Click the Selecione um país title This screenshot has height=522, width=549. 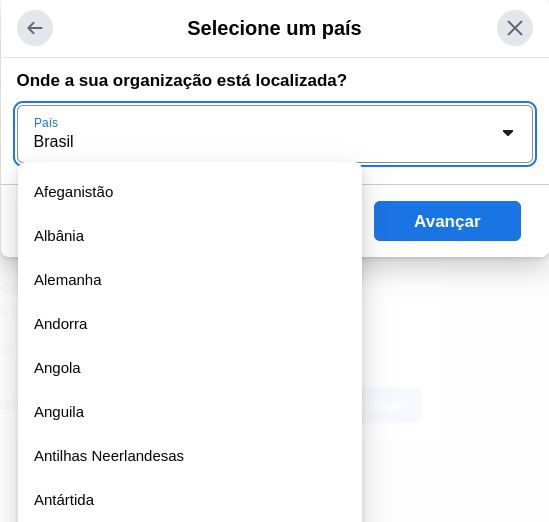coord(274,28)
